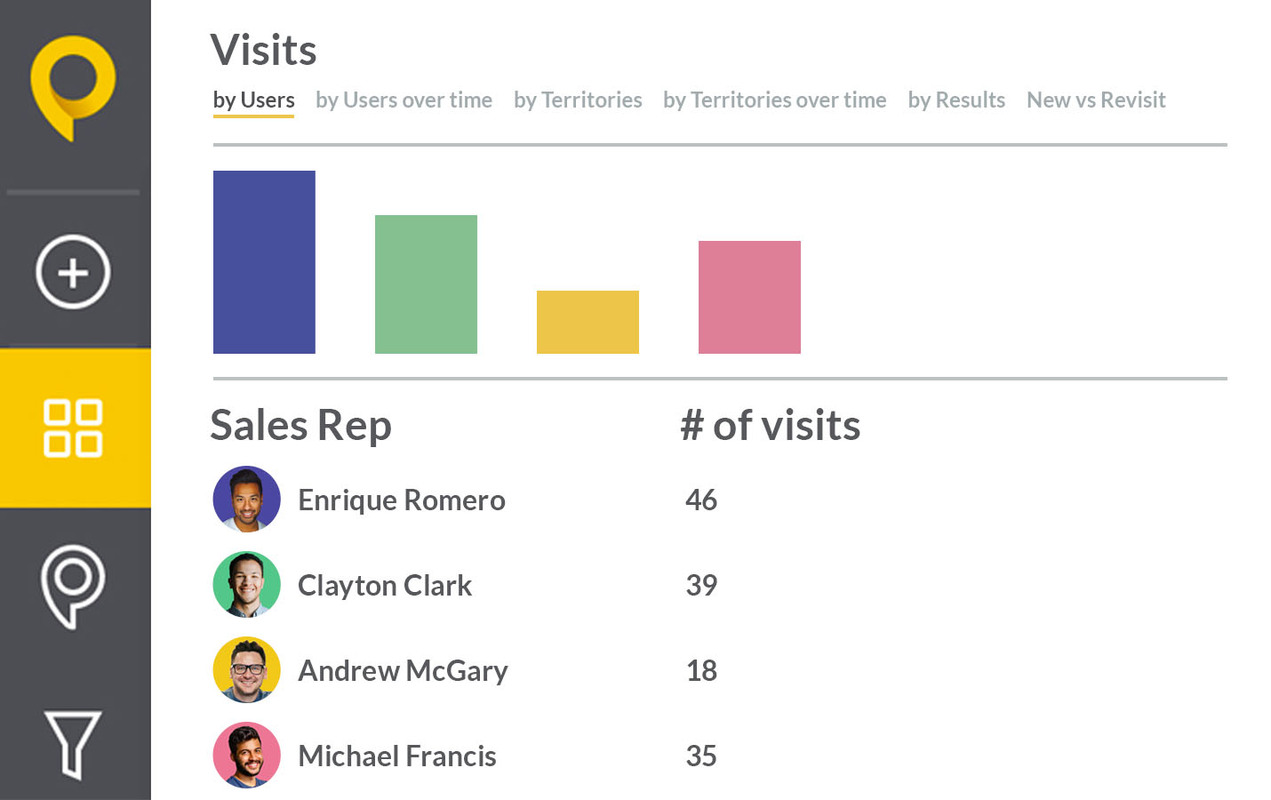Click the yellow location pin logo
Viewport: 1271px width, 800px height.
click(x=75, y=88)
